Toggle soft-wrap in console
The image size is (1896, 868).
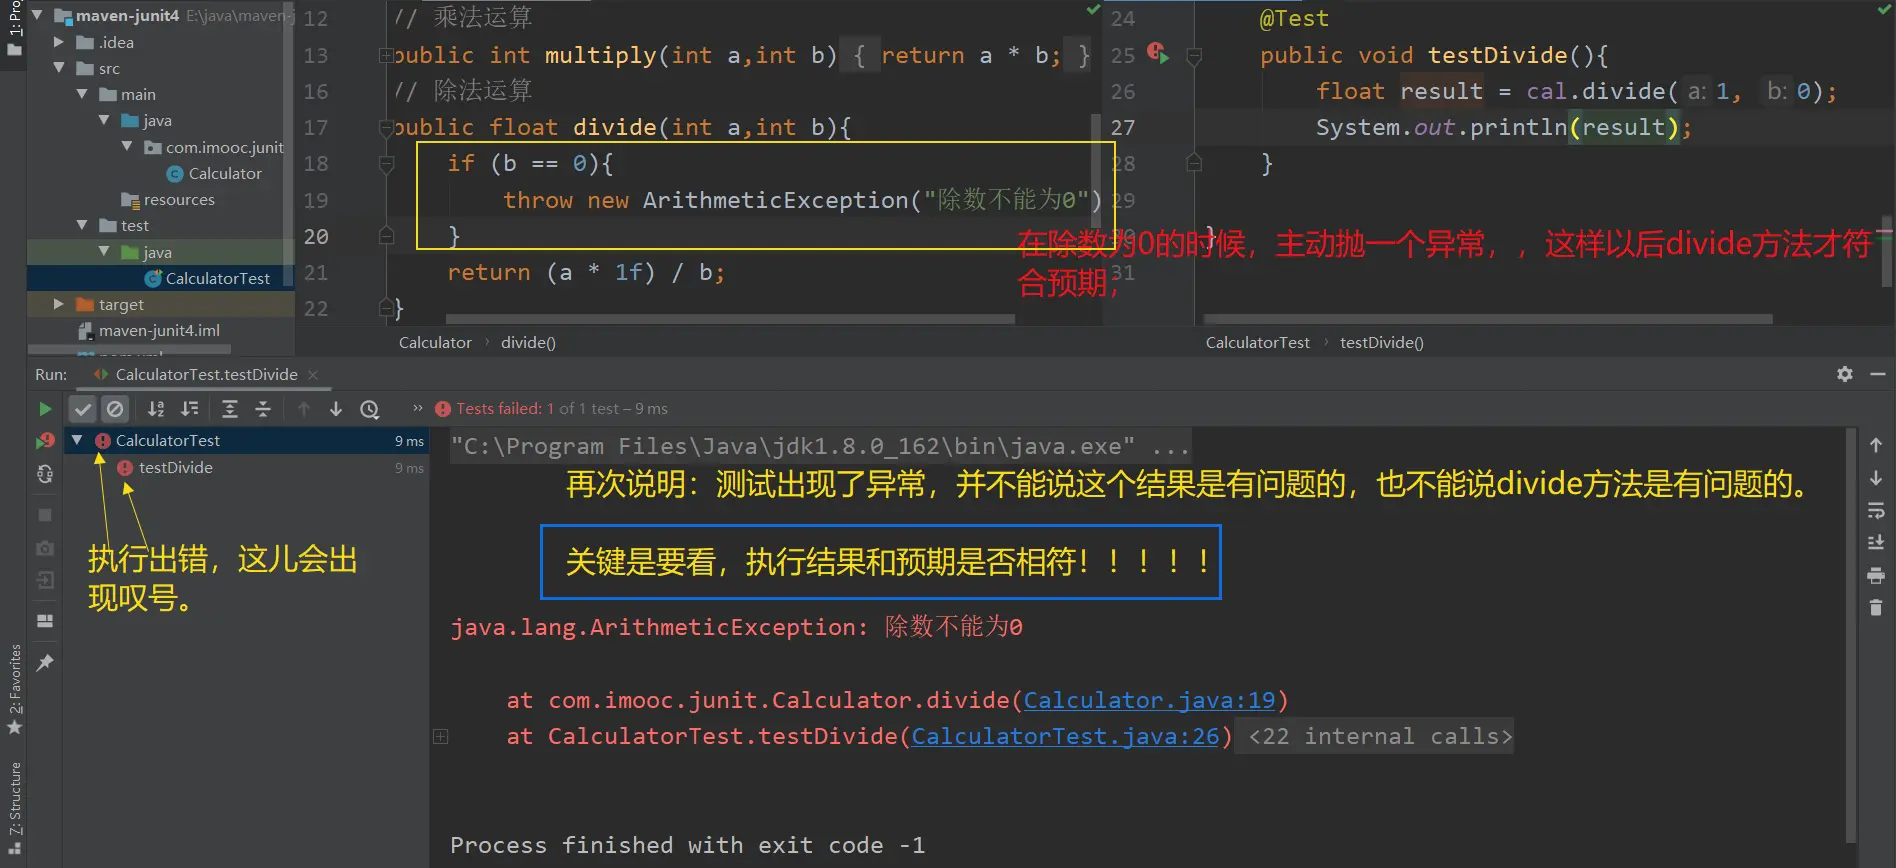[x=1876, y=511]
